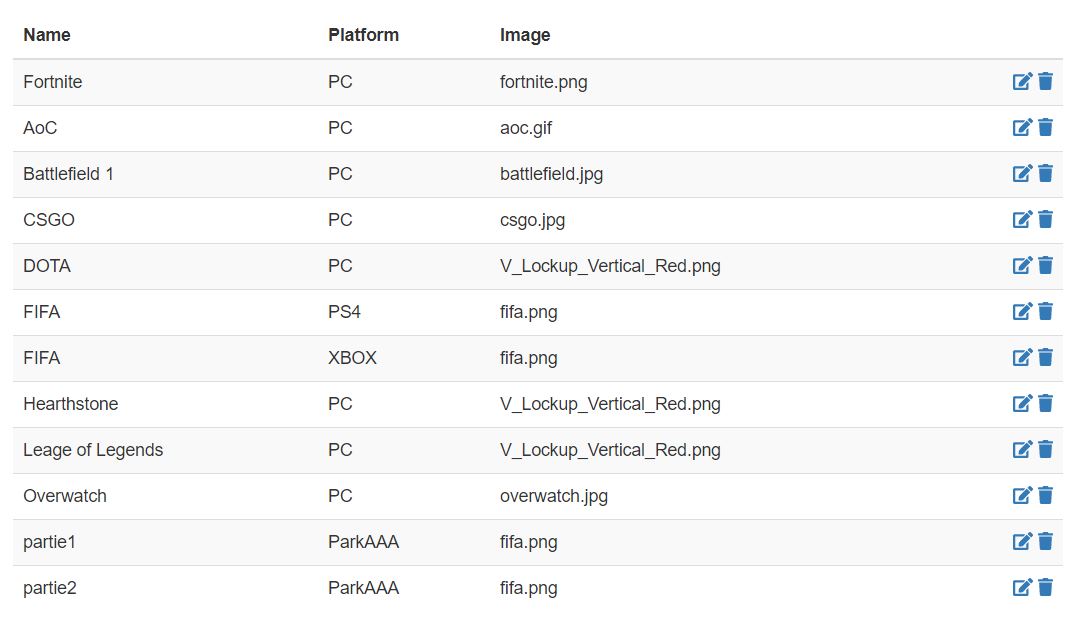Click fifa.png in the XBOX row
The height and width of the screenshot is (620, 1079).
[528, 359]
